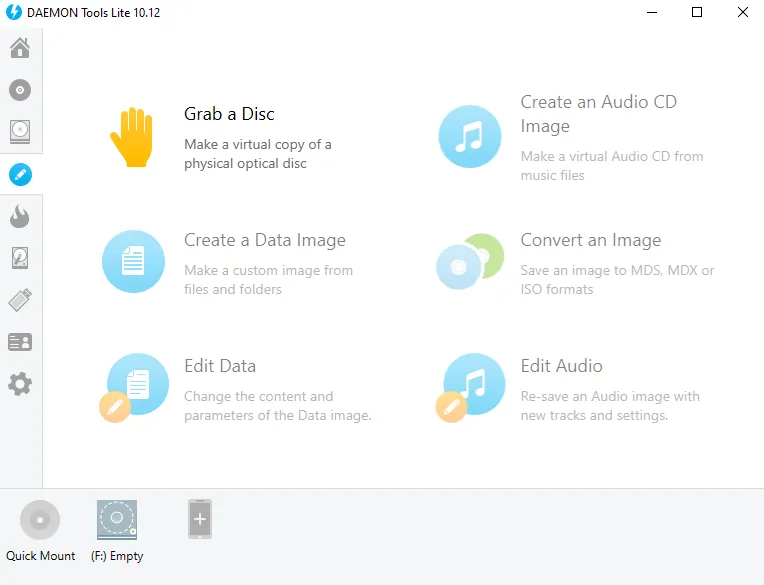
Task: Open the contact card icon in sidebar
Action: [20, 342]
